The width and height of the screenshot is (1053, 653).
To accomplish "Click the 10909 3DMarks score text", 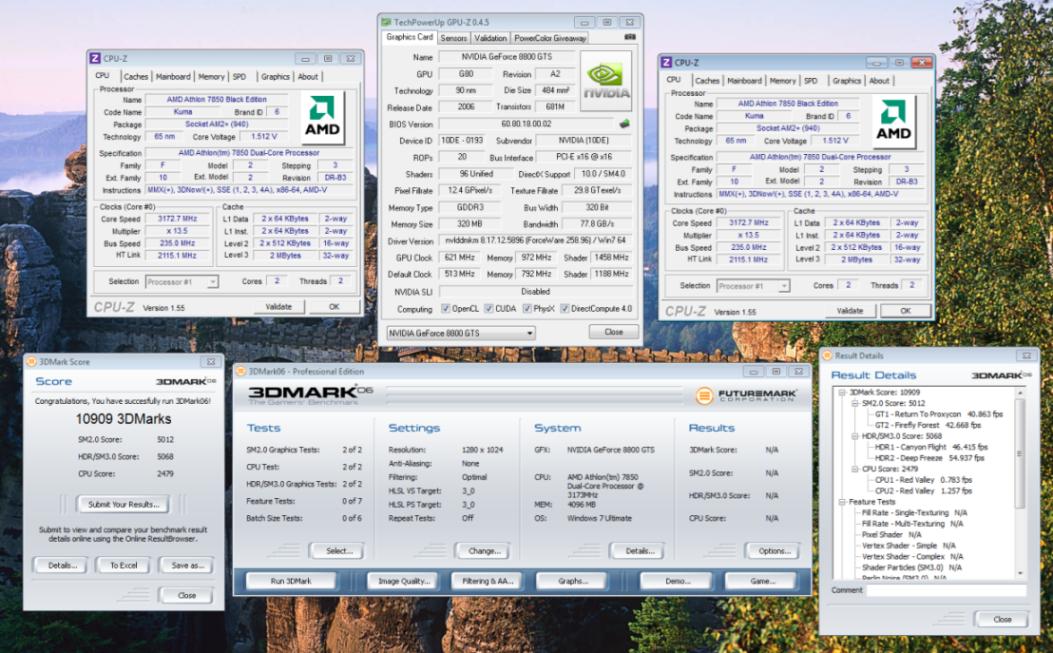I will coord(123,419).
